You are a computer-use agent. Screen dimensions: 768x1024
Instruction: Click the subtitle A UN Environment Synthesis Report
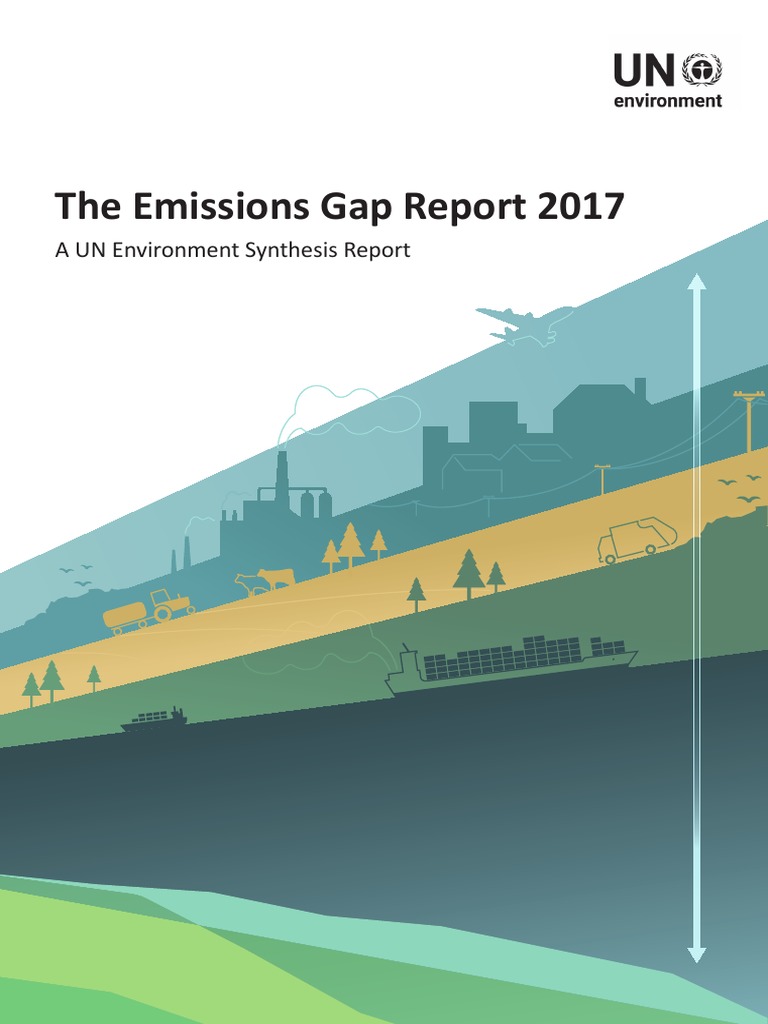(232, 250)
